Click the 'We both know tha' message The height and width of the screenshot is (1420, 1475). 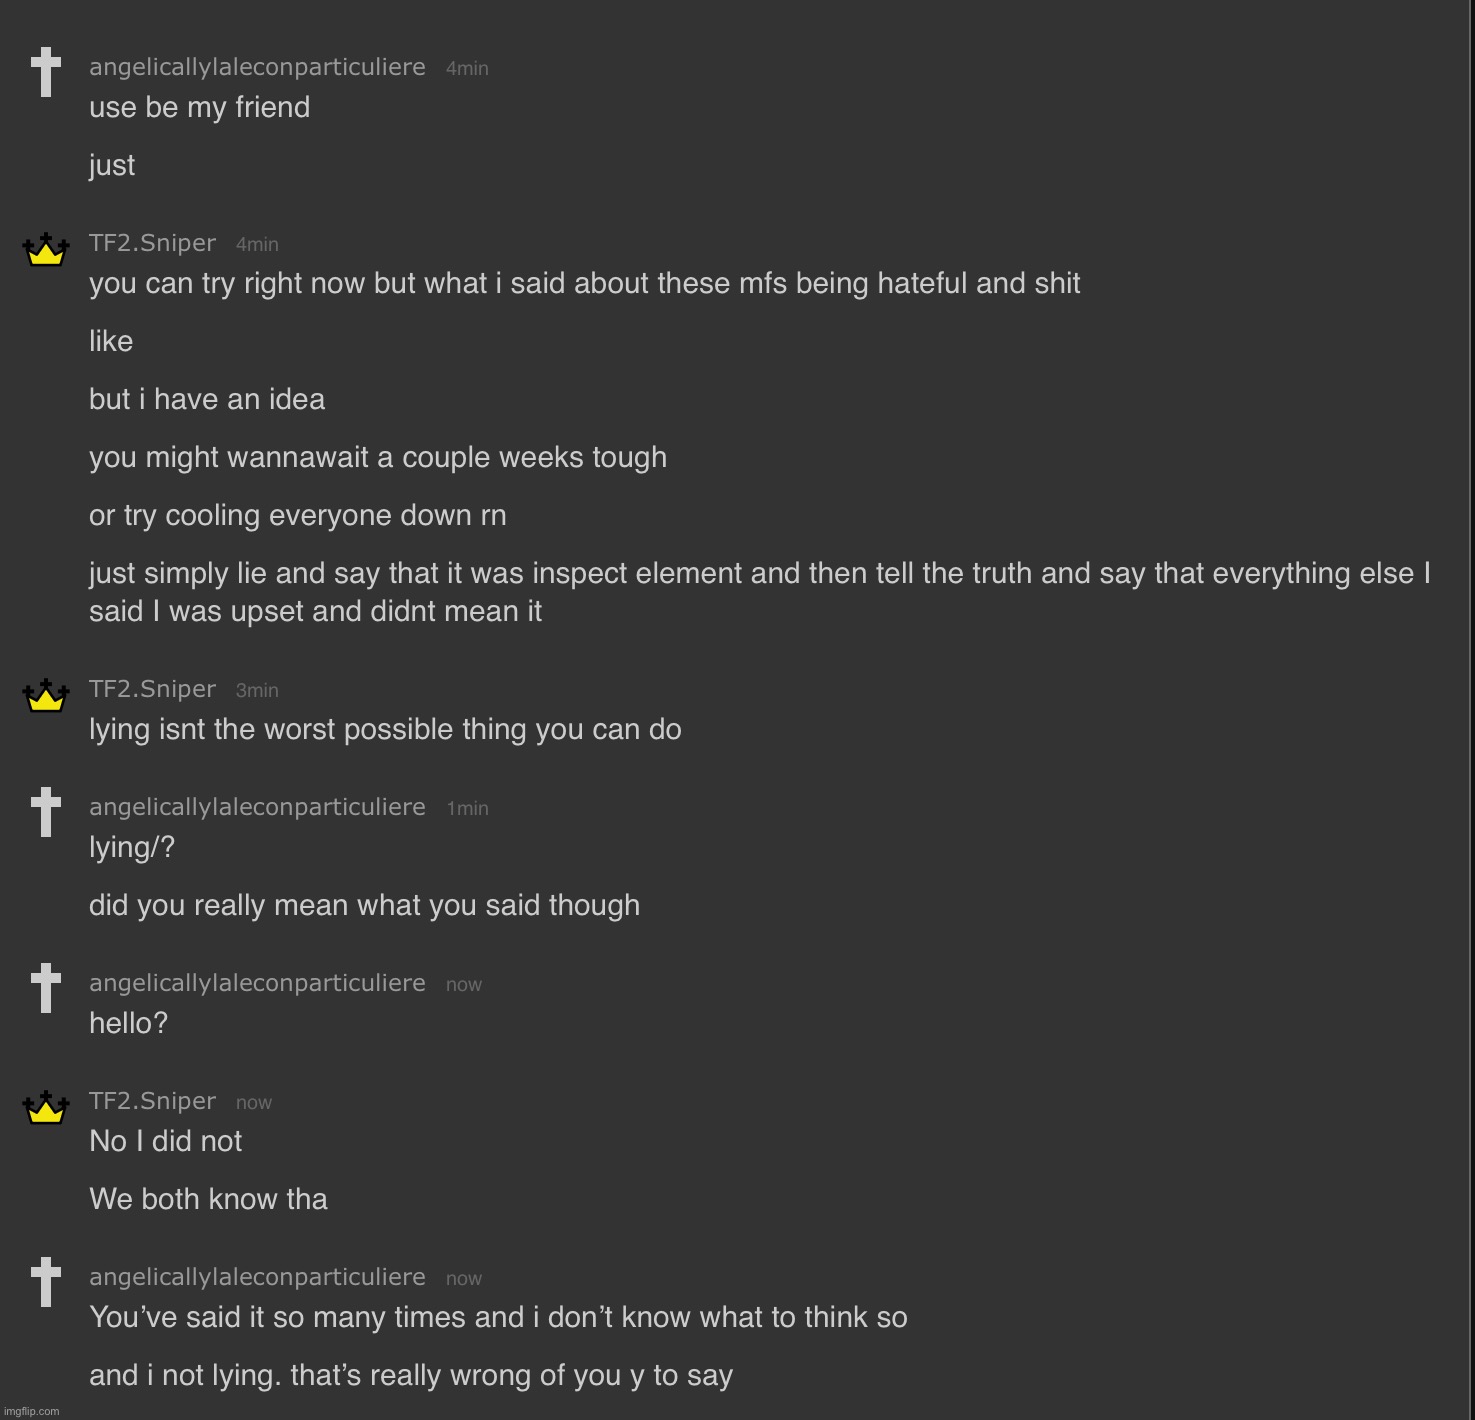pyautogui.click(x=208, y=1199)
